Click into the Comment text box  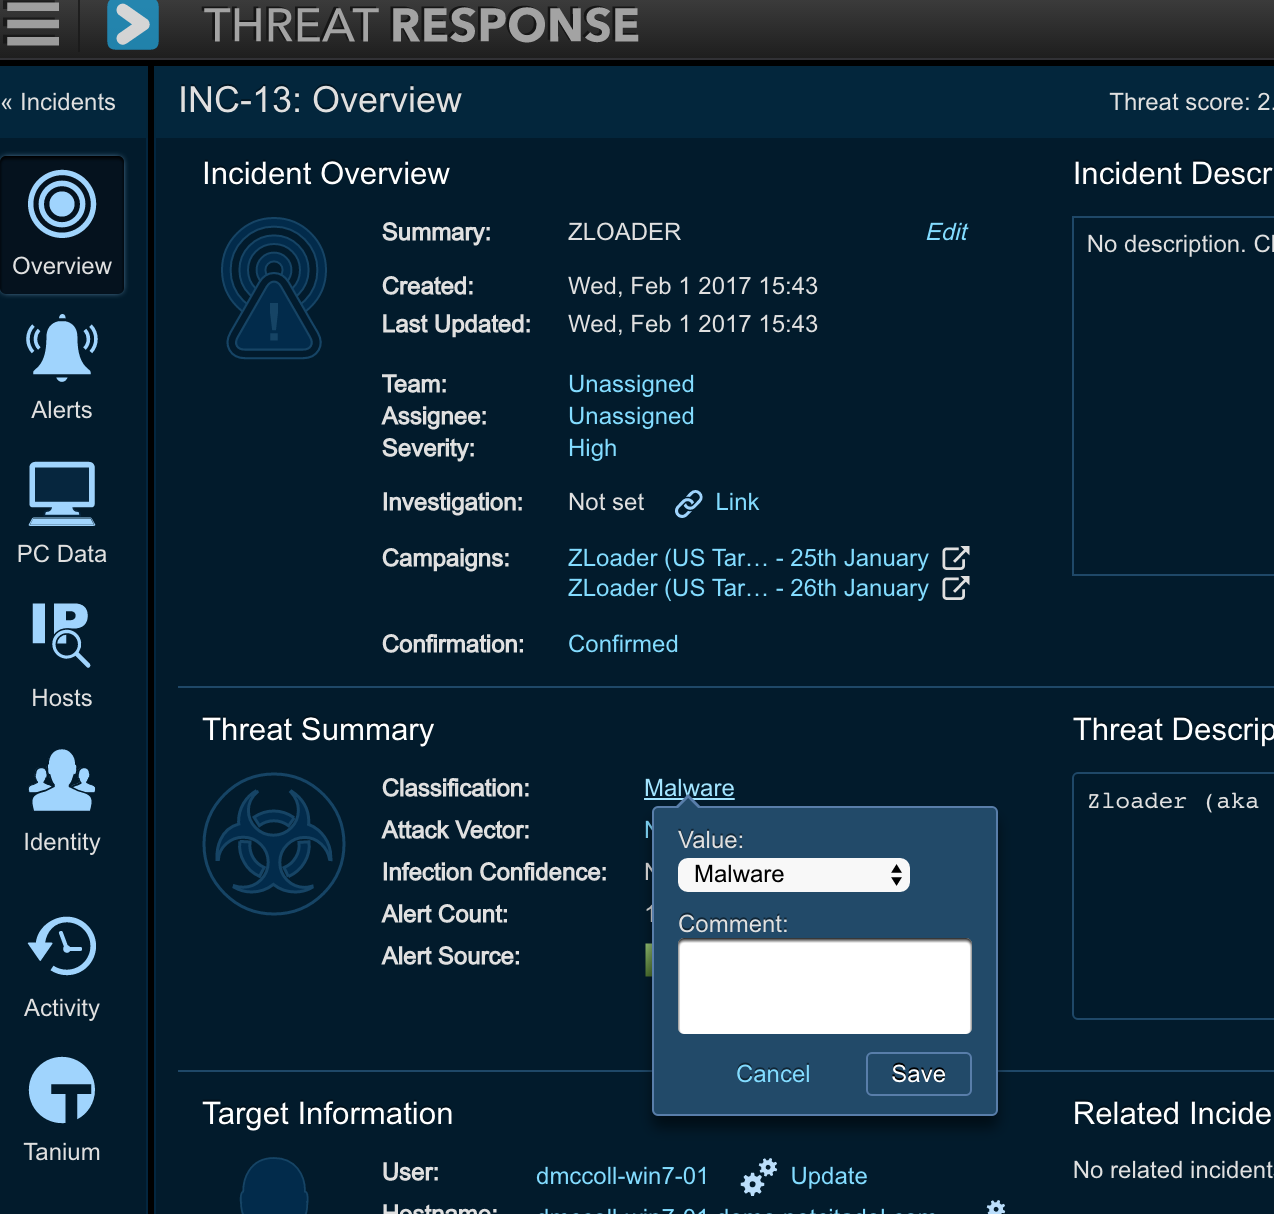[824, 987]
